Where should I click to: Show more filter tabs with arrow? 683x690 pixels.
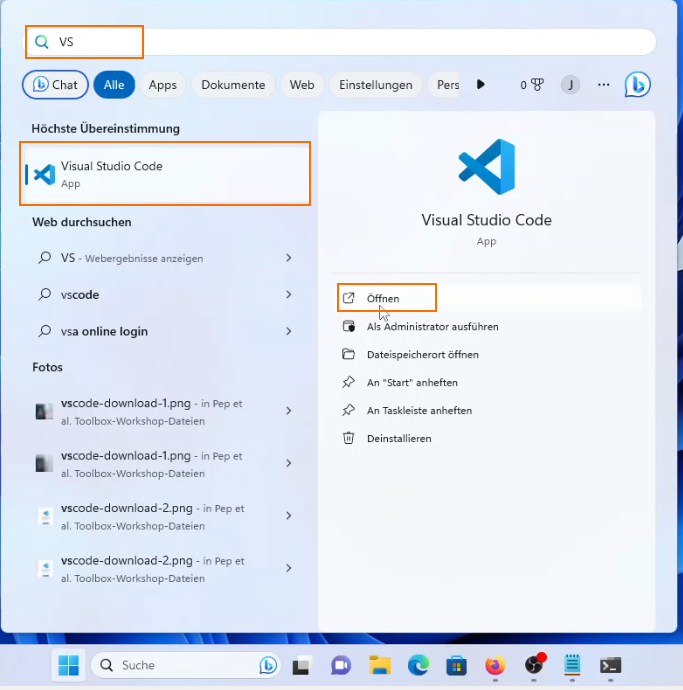(x=481, y=84)
